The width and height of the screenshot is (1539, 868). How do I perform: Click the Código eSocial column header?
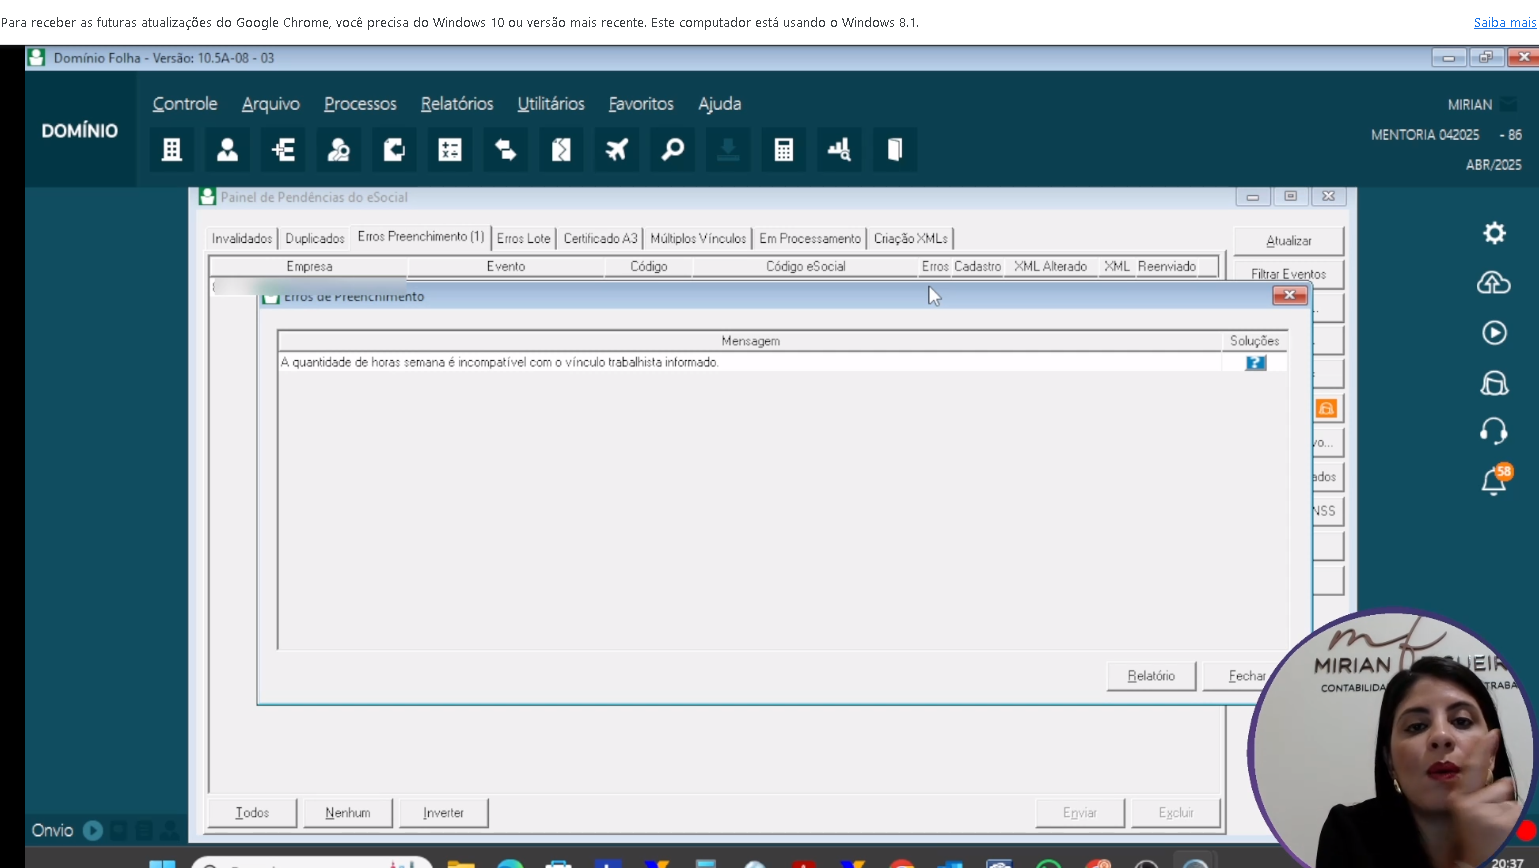coord(806,267)
